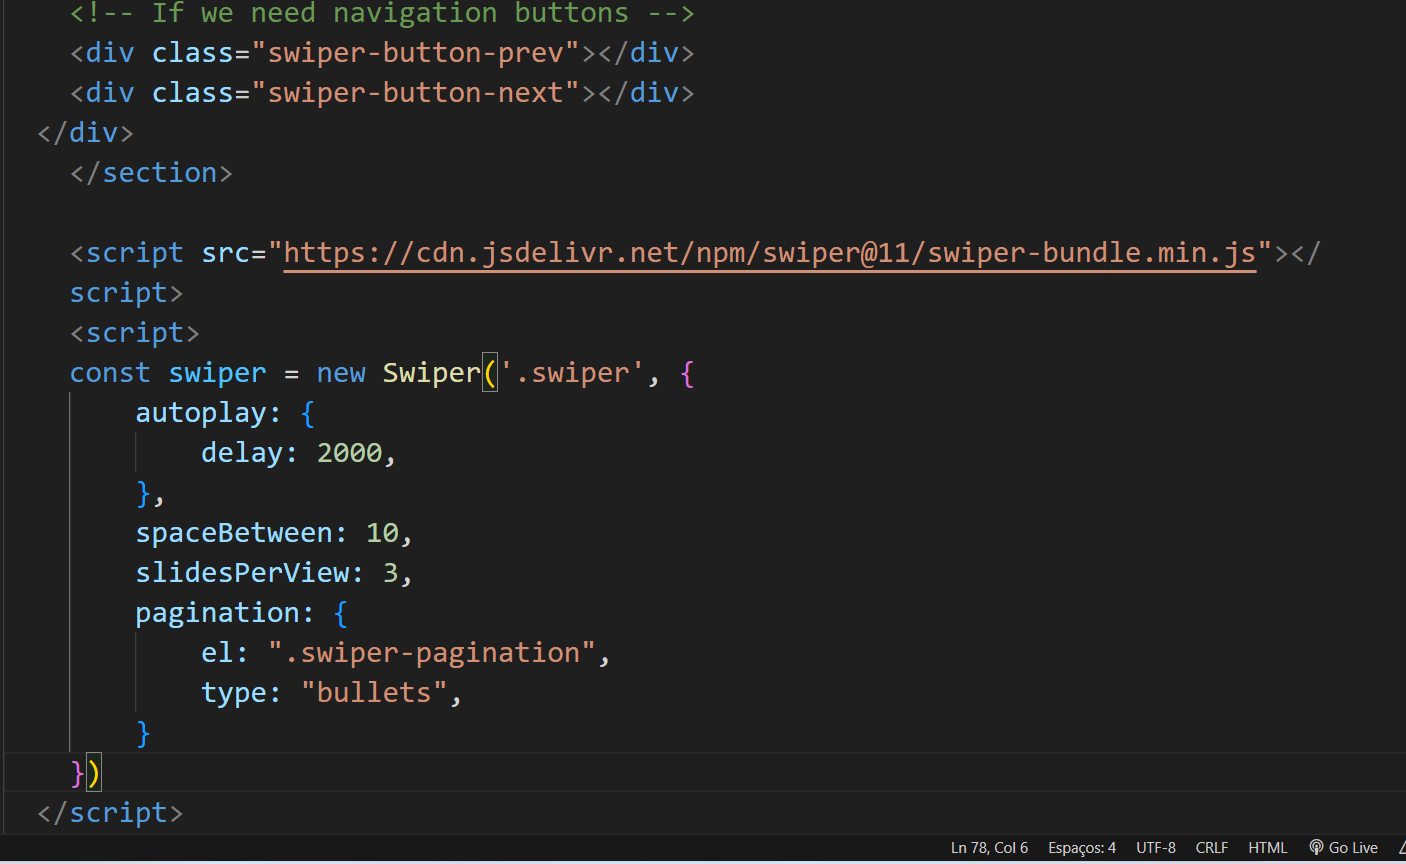Screen dimensions: 1406x864
Task: Click the type: property key
Action: [x=241, y=693]
